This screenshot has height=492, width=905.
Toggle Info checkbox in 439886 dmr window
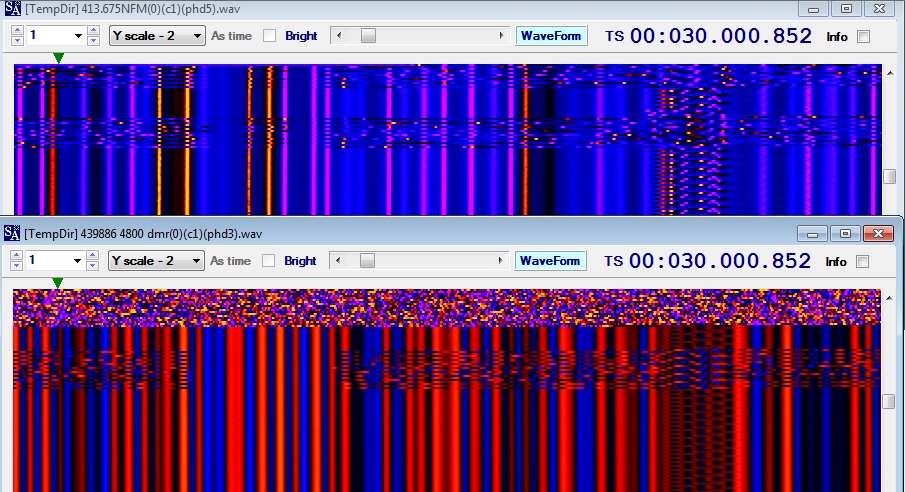(x=862, y=262)
